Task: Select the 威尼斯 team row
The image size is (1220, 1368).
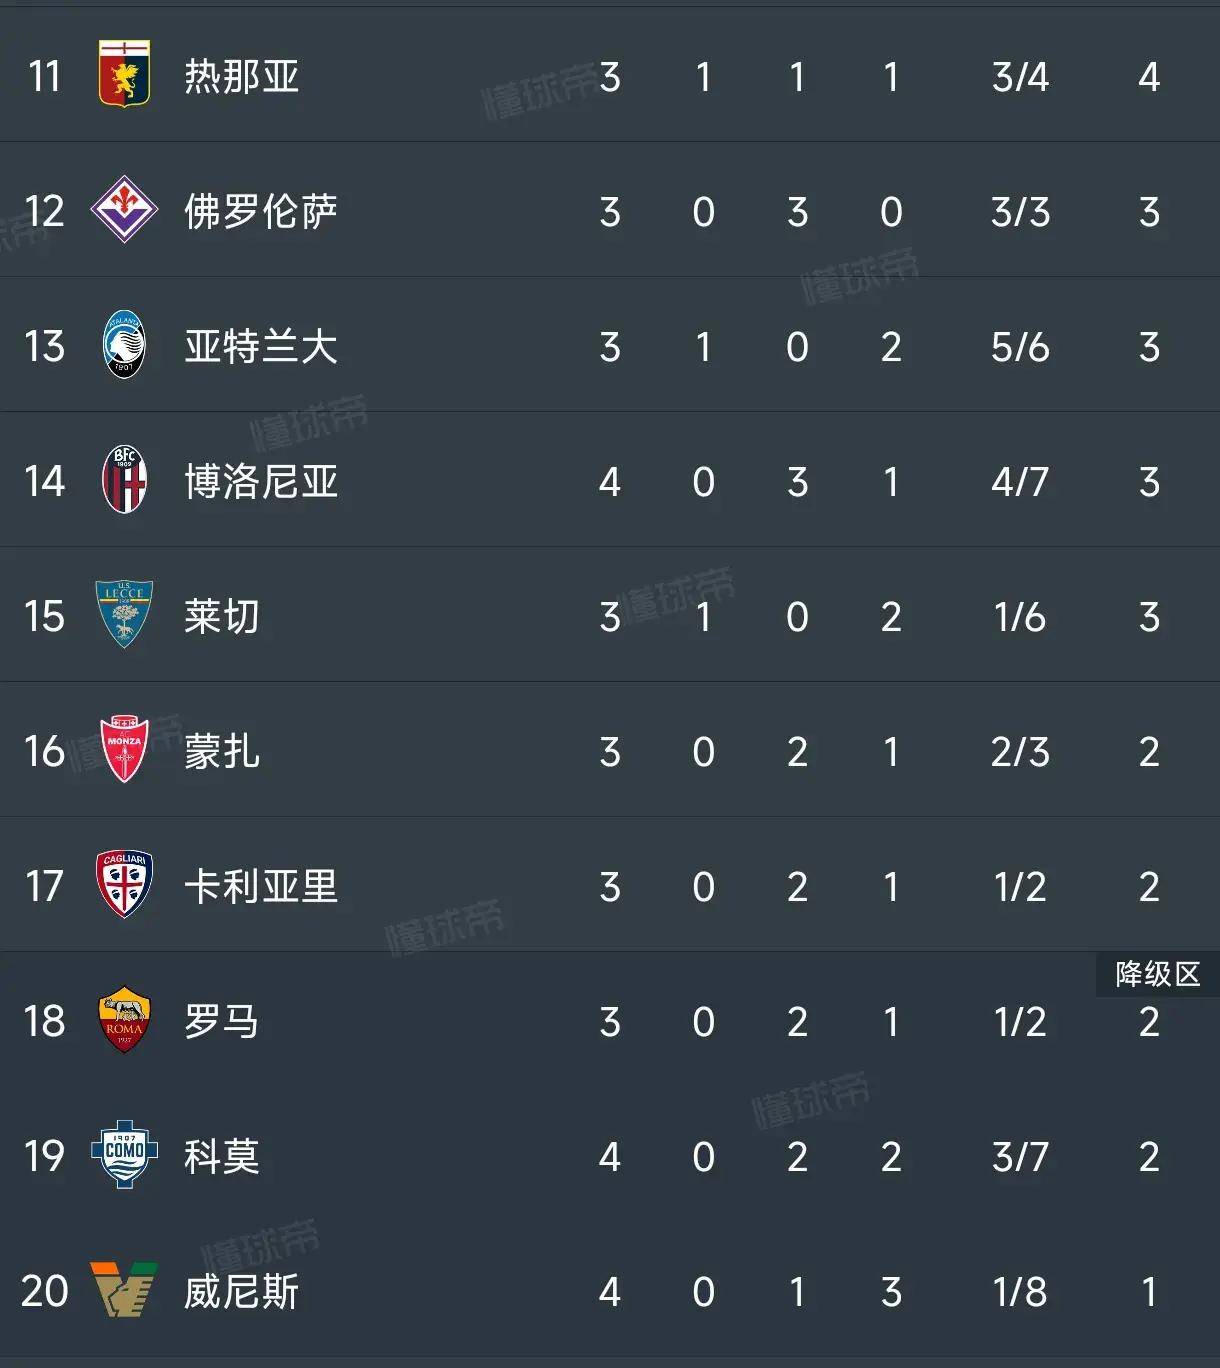Action: pyautogui.click(x=240, y=1292)
